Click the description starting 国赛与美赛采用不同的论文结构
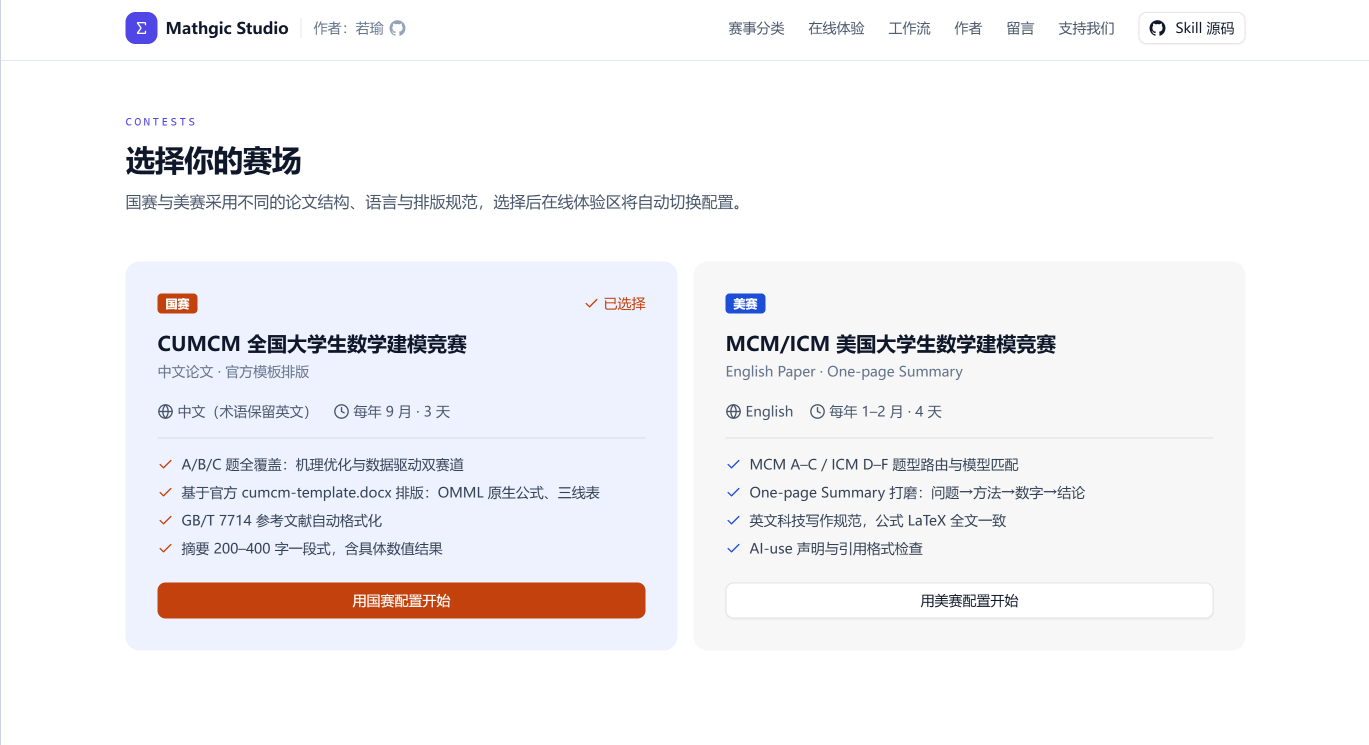The width and height of the screenshot is (1369, 745). [434, 202]
